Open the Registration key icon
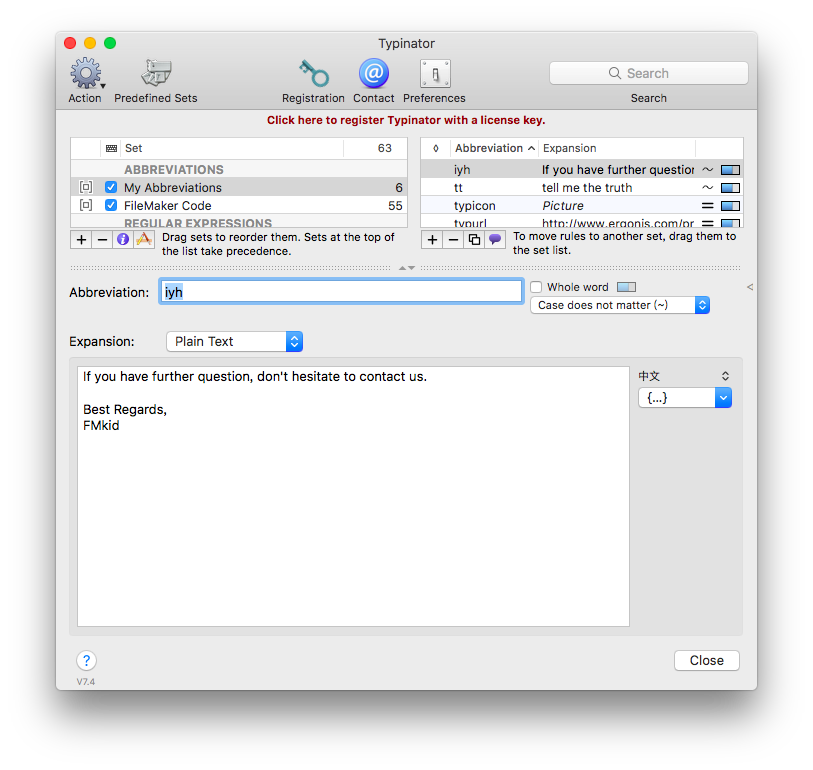 314,73
